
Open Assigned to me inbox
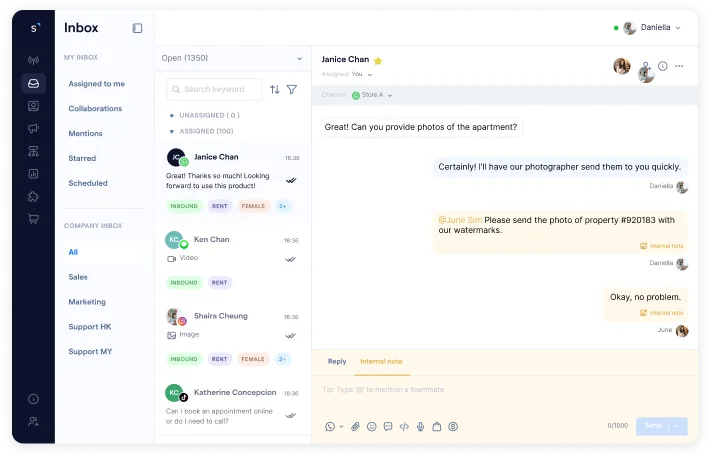click(x=96, y=84)
